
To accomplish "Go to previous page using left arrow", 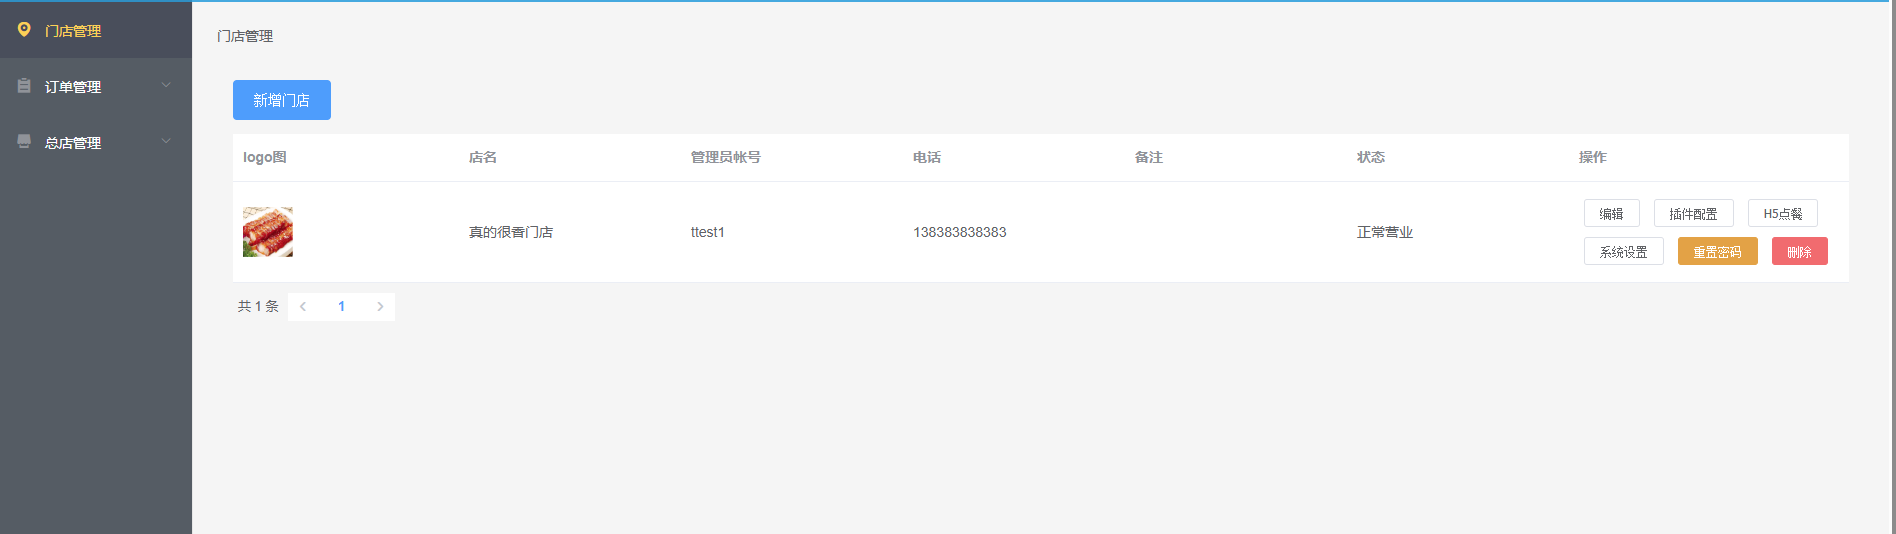I will (x=303, y=307).
